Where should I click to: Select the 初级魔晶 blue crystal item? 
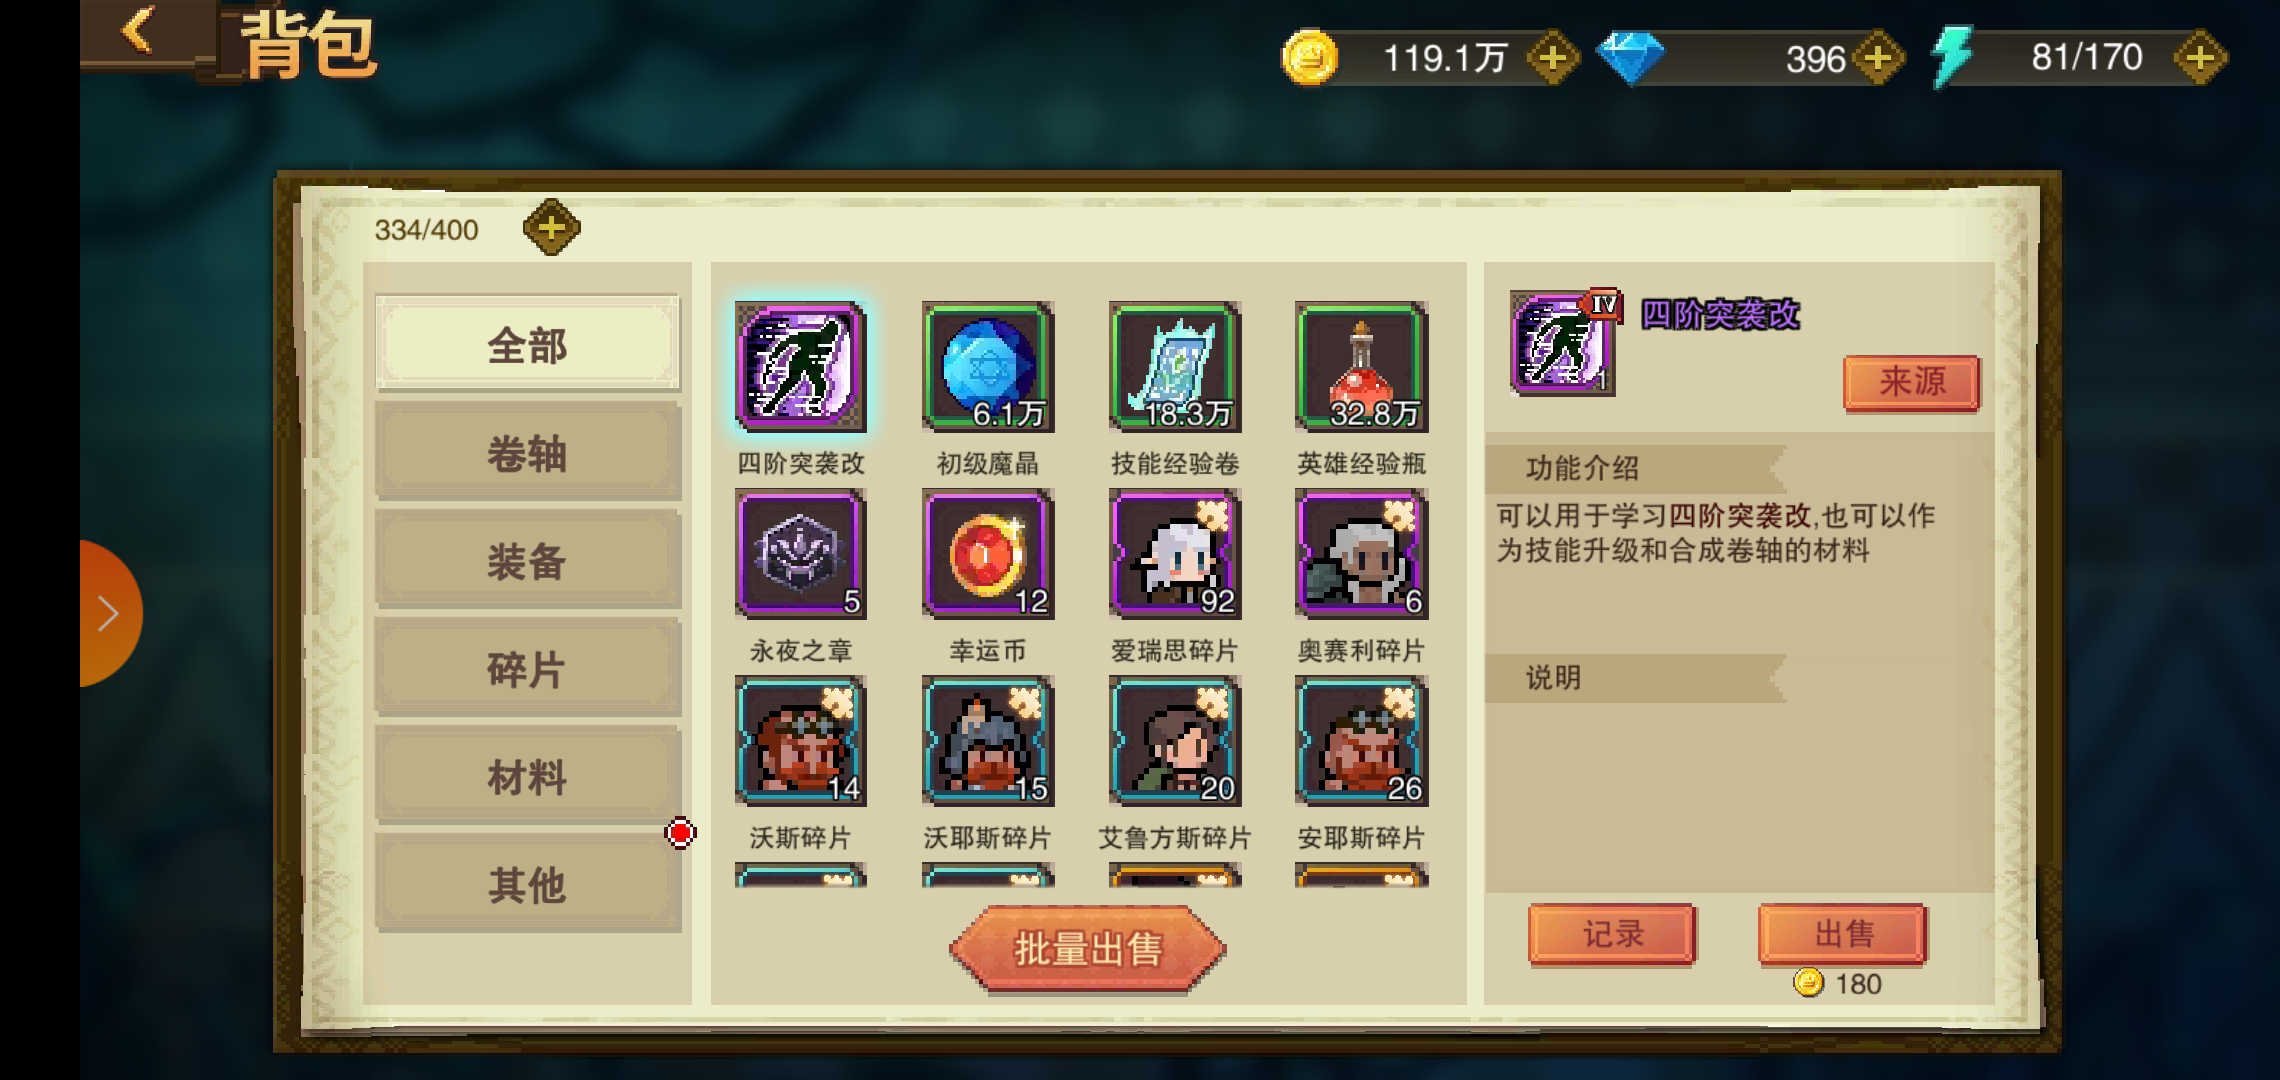tap(988, 367)
